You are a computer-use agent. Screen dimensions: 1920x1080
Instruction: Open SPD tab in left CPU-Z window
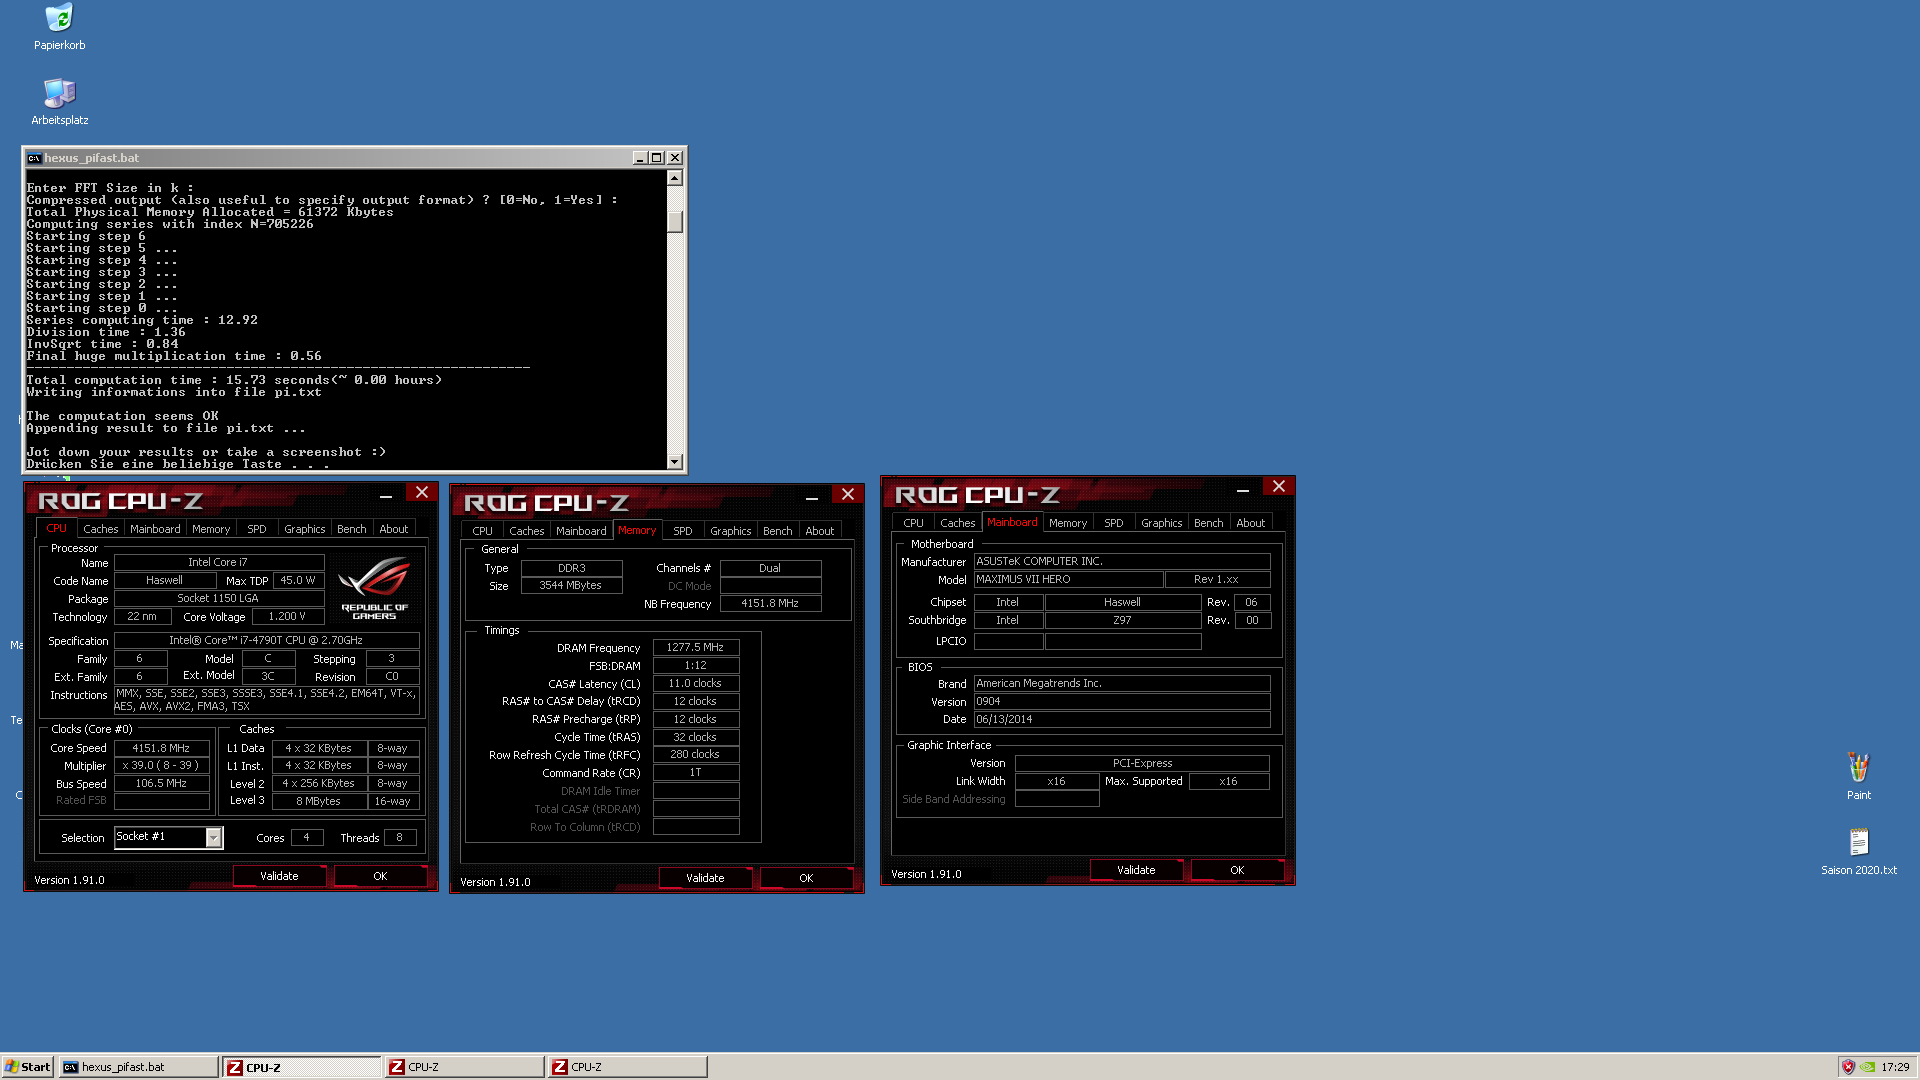pyautogui.click(x=257, y=529)
